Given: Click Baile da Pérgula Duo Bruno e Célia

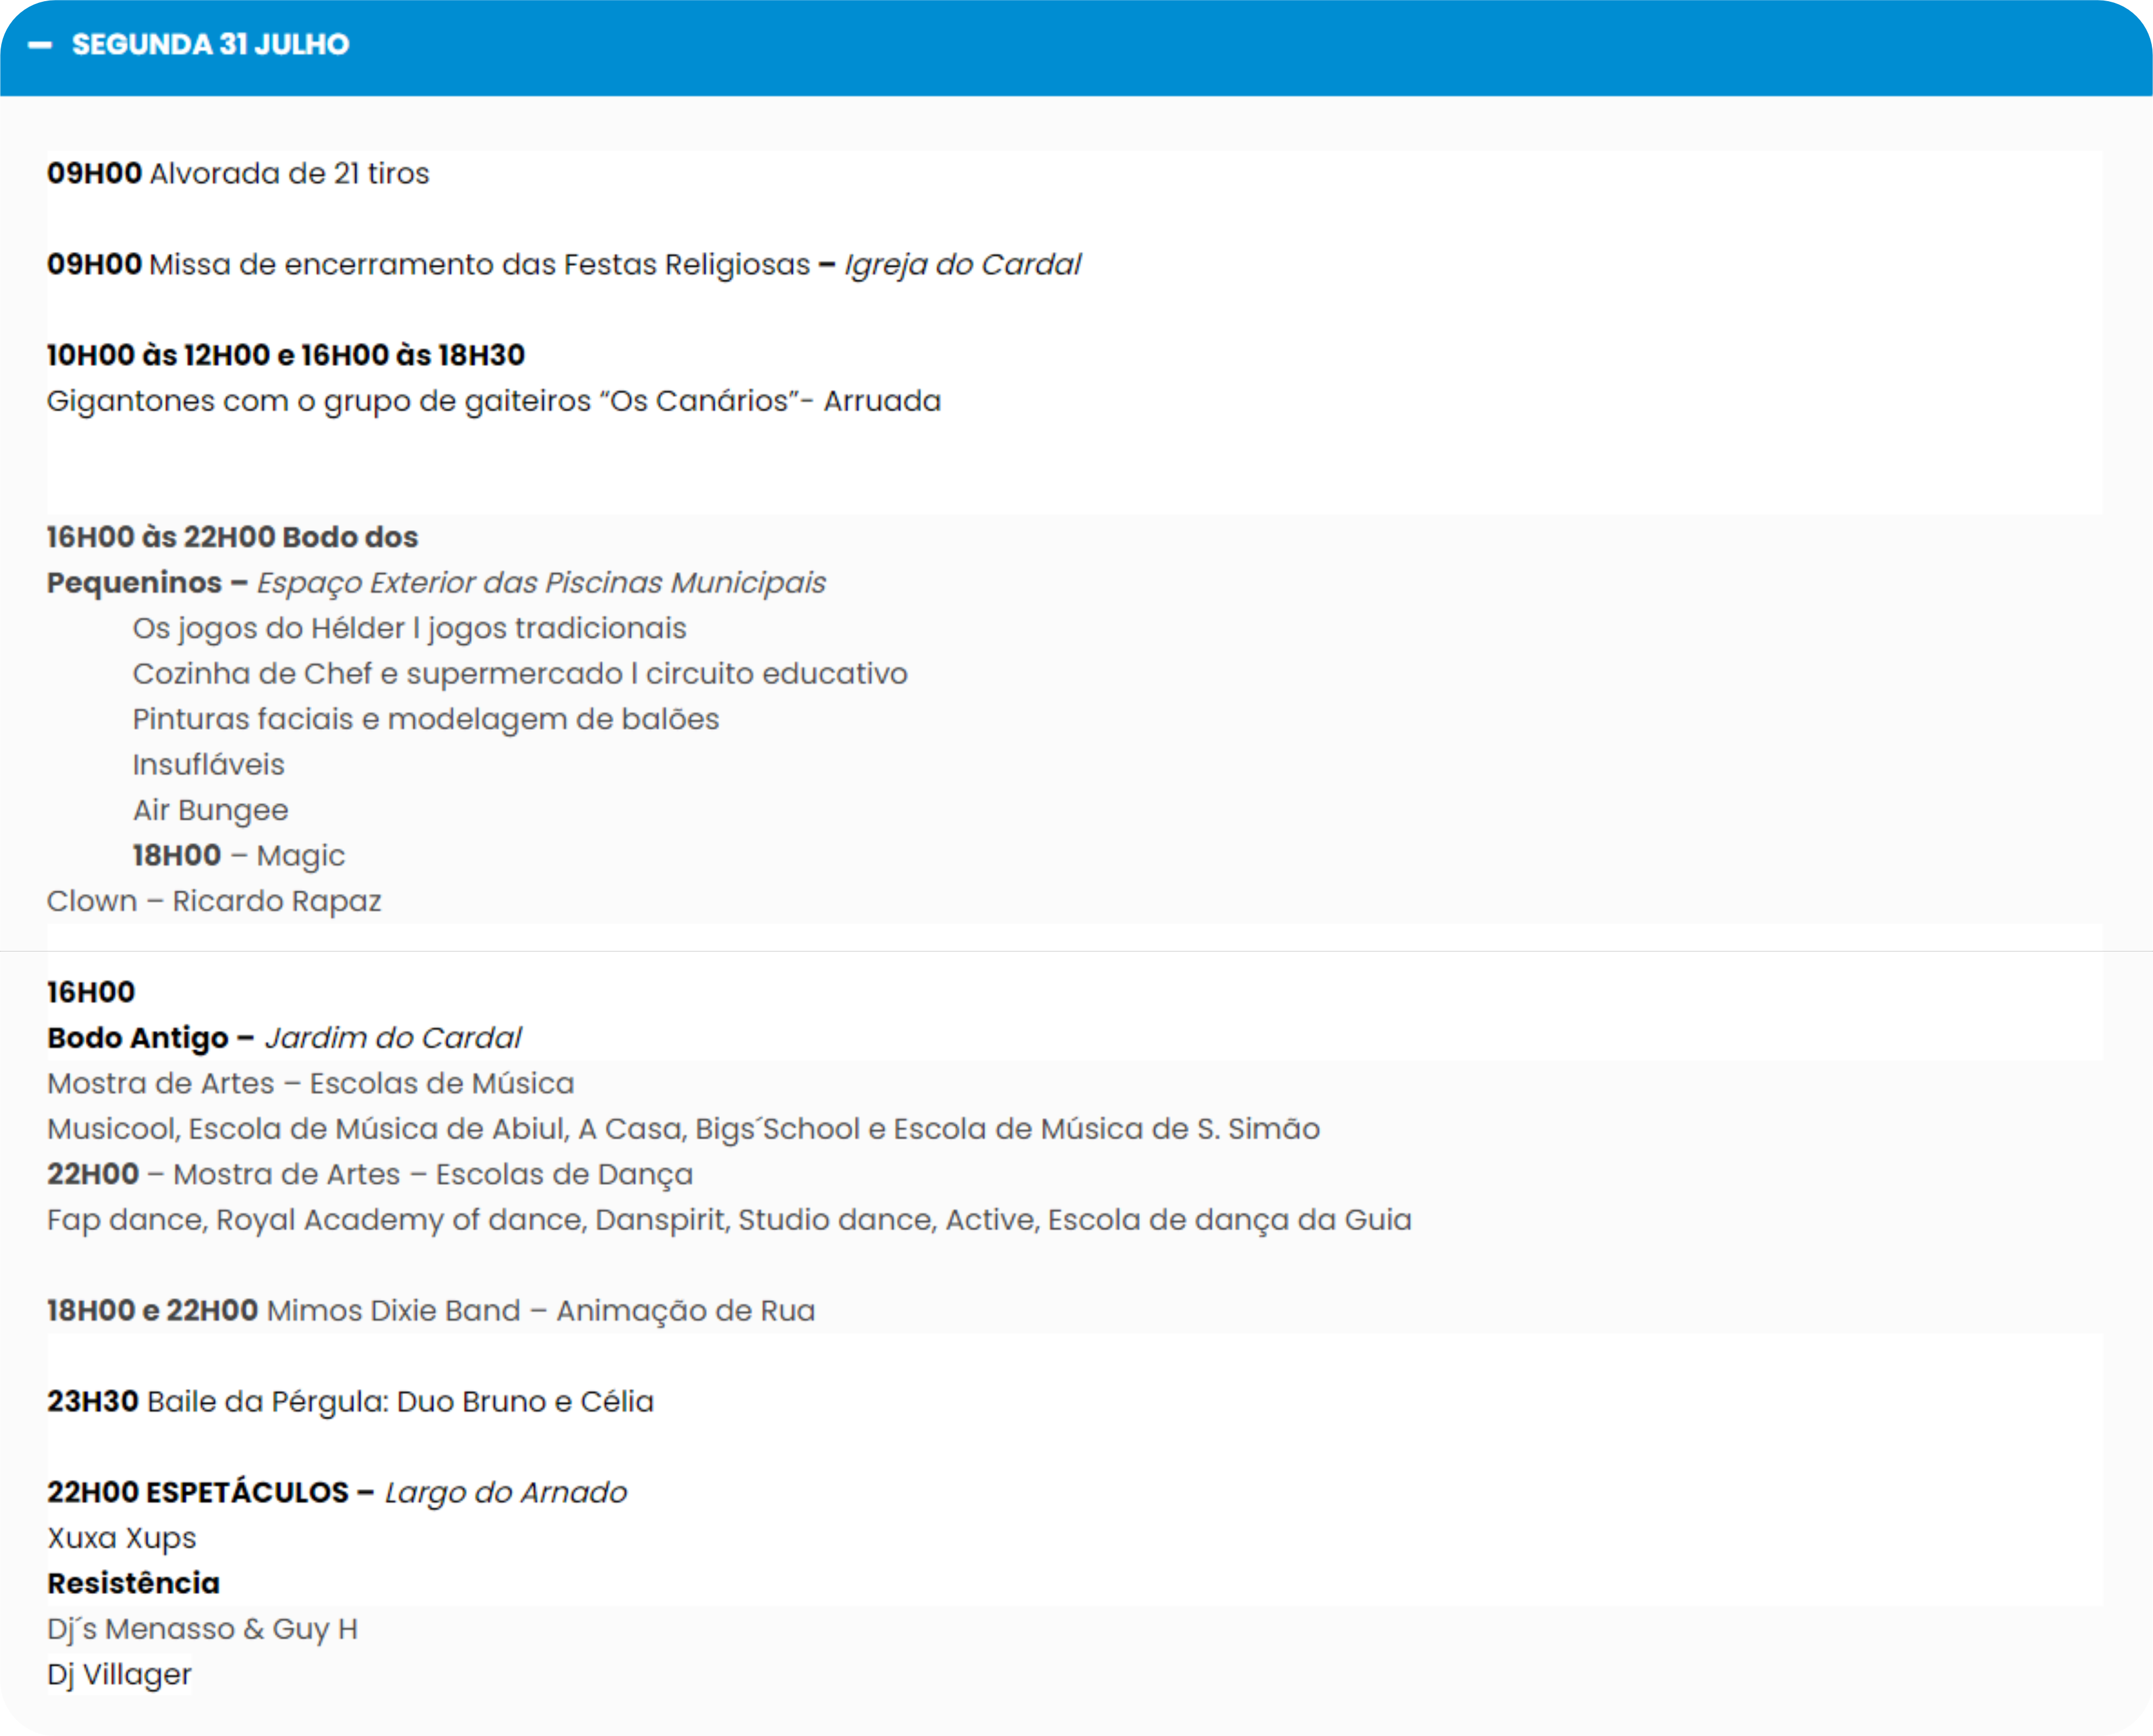Looking at the screenshot, I should [x=400, y=1402].
